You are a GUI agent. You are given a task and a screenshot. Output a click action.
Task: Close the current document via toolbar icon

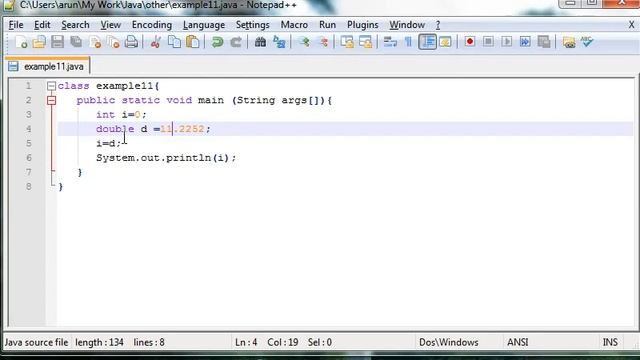95,42
